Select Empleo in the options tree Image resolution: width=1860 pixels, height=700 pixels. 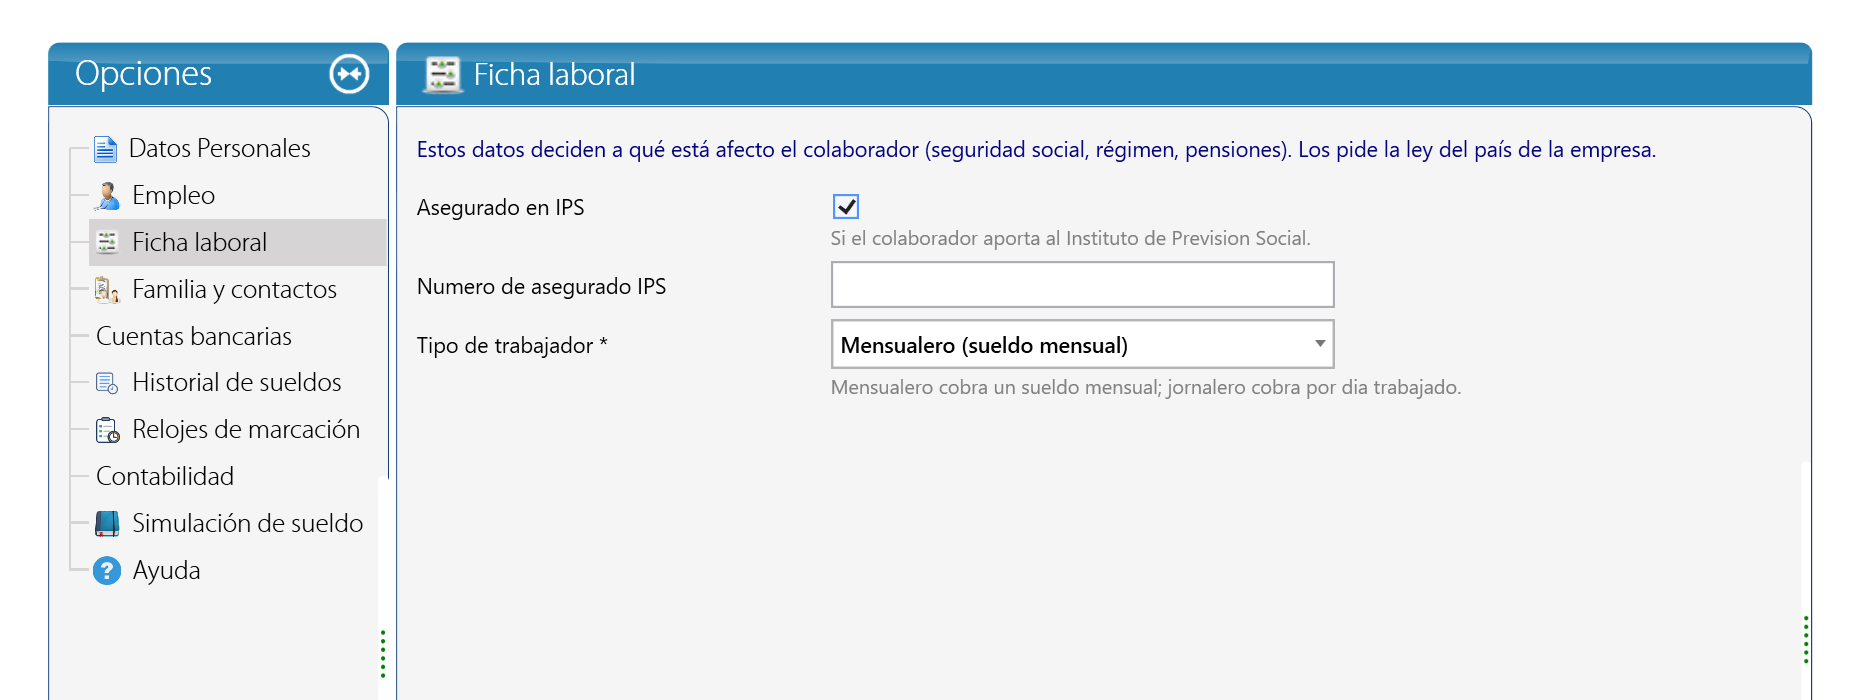pos(173,195)
